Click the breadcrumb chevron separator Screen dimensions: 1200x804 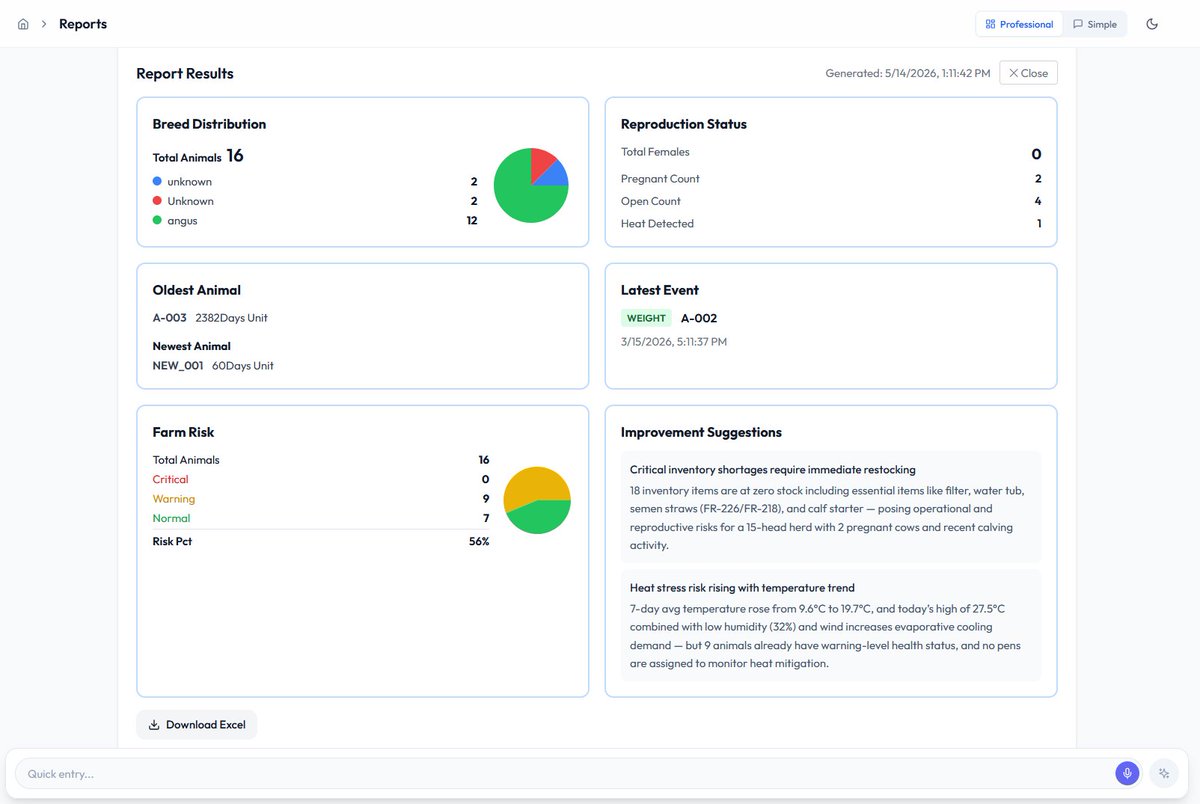click(44, 24)
